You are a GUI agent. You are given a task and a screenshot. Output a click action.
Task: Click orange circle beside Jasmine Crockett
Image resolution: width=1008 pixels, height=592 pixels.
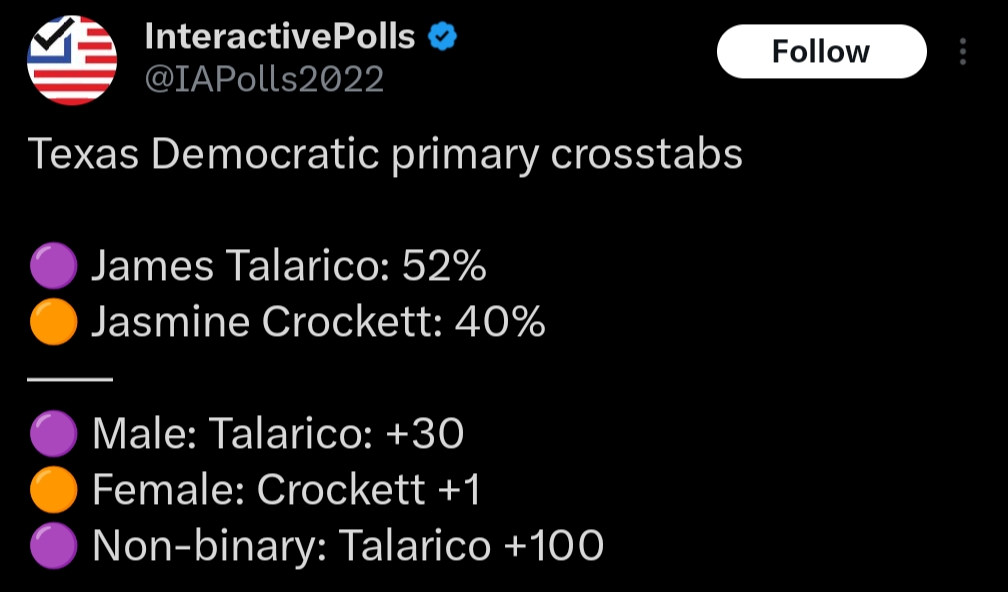point(53,323)
